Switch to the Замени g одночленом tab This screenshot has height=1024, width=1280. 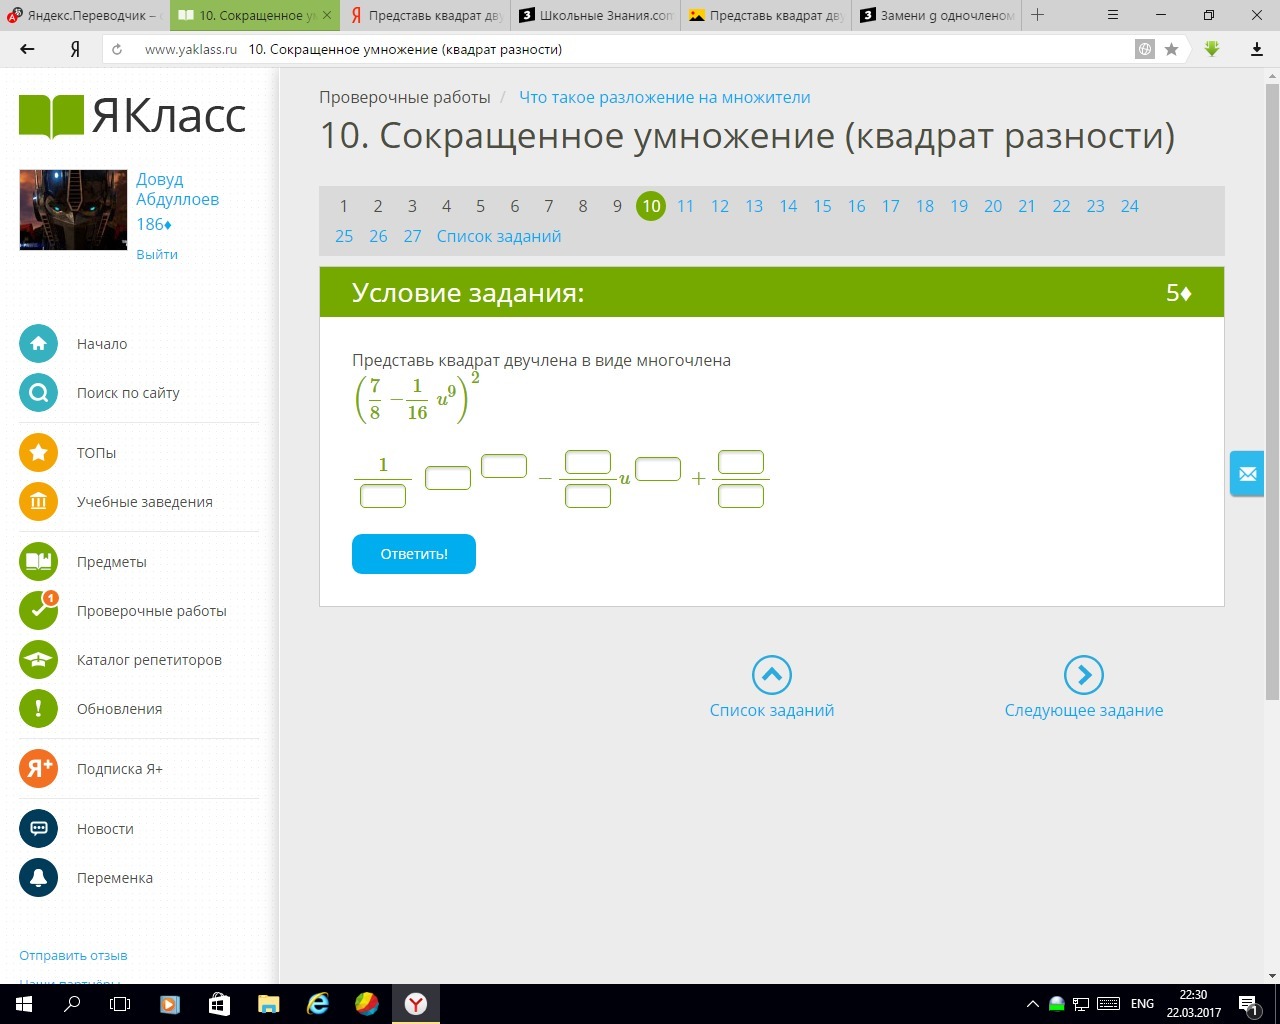pos(937,15)
